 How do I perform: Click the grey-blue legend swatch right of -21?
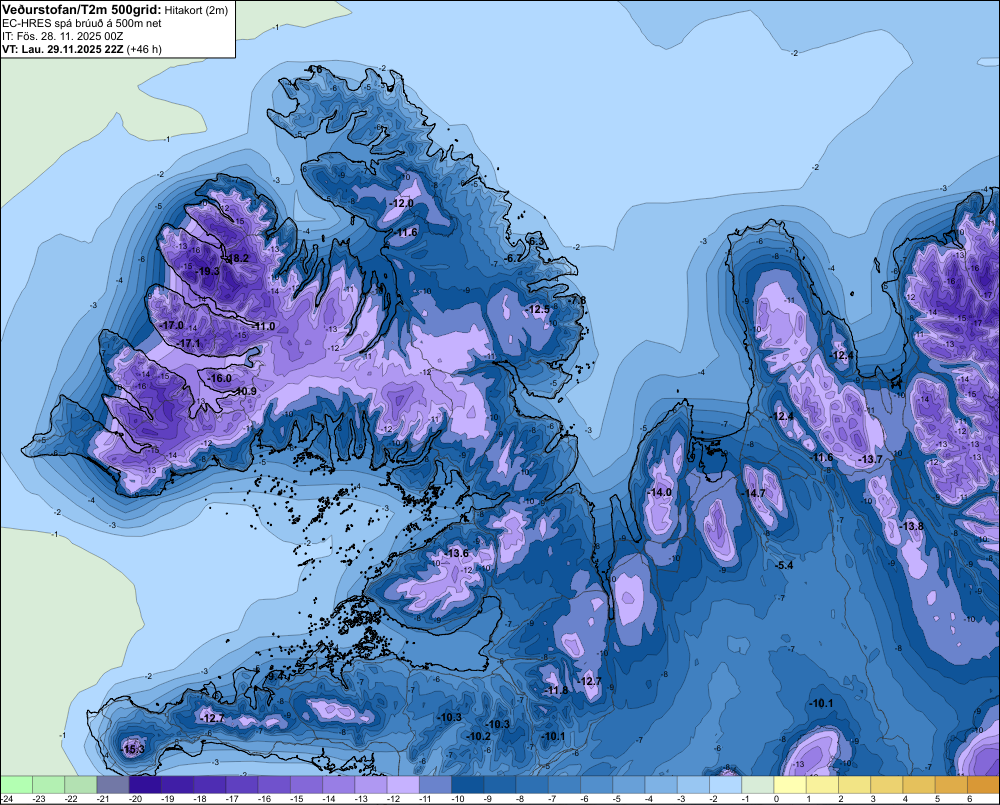pyautogui.click(x=113, y=784)
